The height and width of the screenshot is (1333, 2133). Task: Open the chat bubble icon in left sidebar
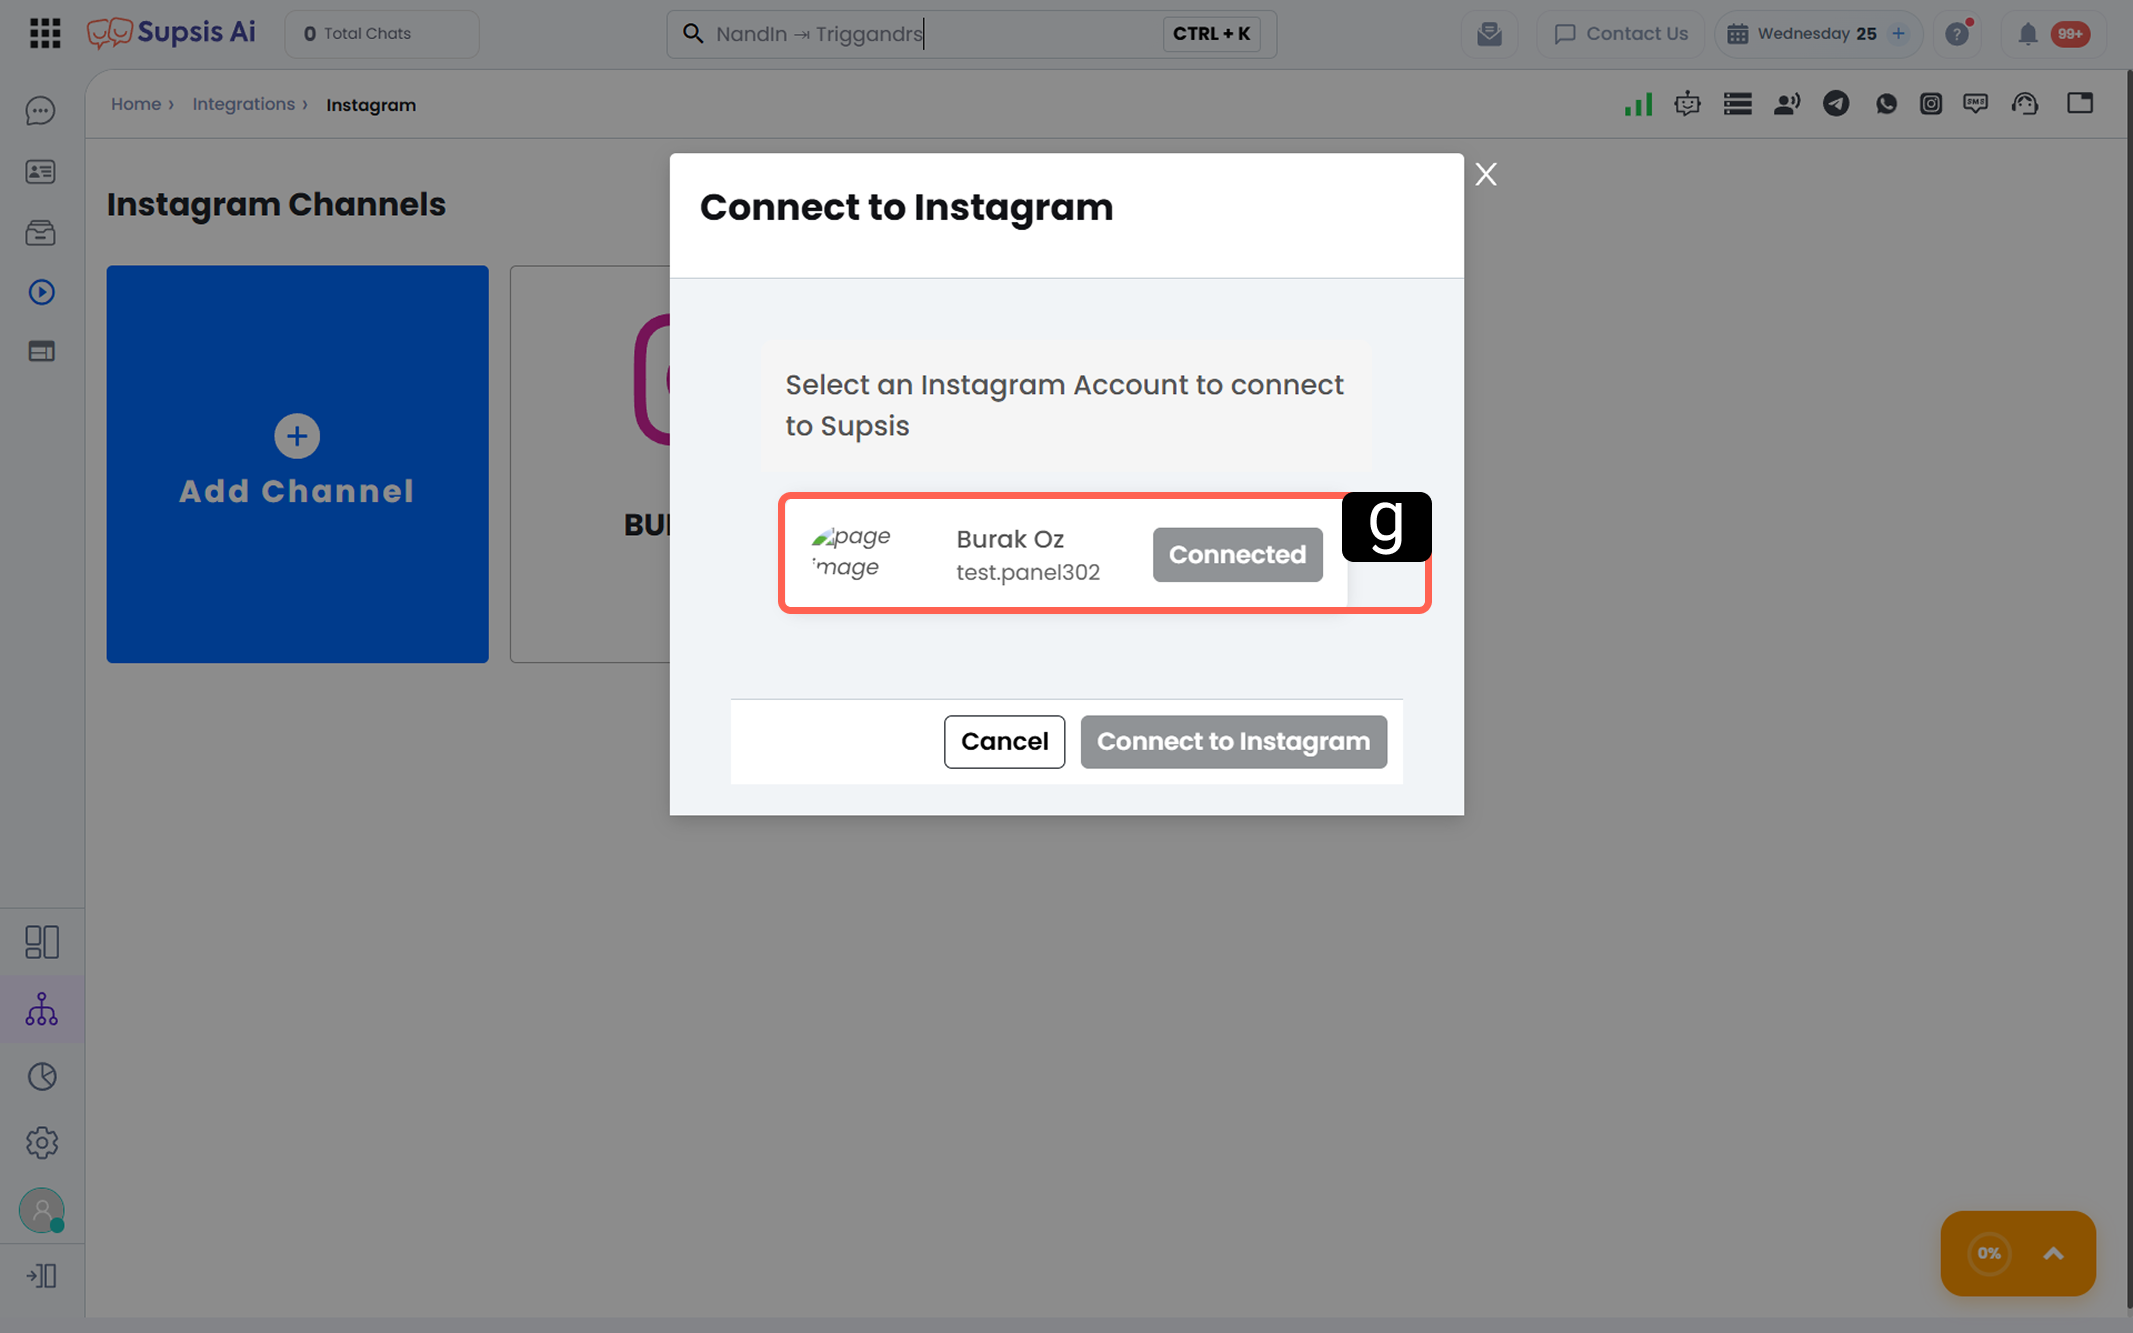[x=41, y=110]
